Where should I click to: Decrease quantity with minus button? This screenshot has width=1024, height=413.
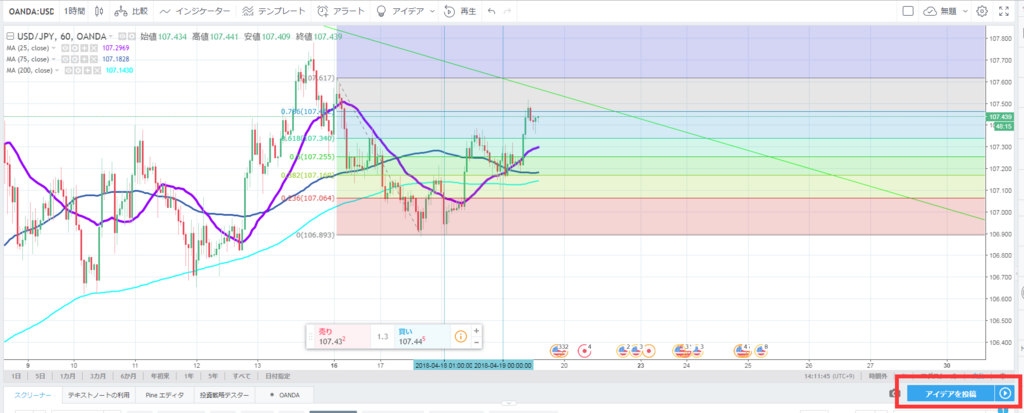coord(476,342)
